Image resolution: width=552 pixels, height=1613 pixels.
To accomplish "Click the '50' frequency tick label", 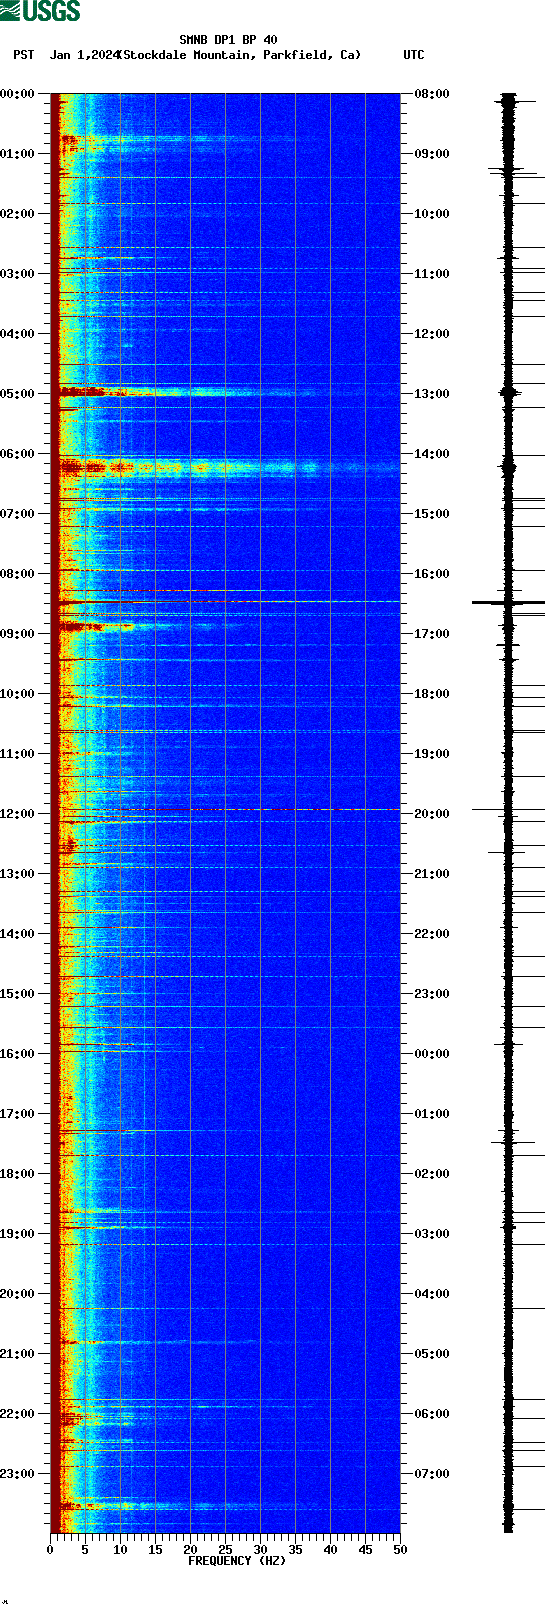I will pos(400,1550).
